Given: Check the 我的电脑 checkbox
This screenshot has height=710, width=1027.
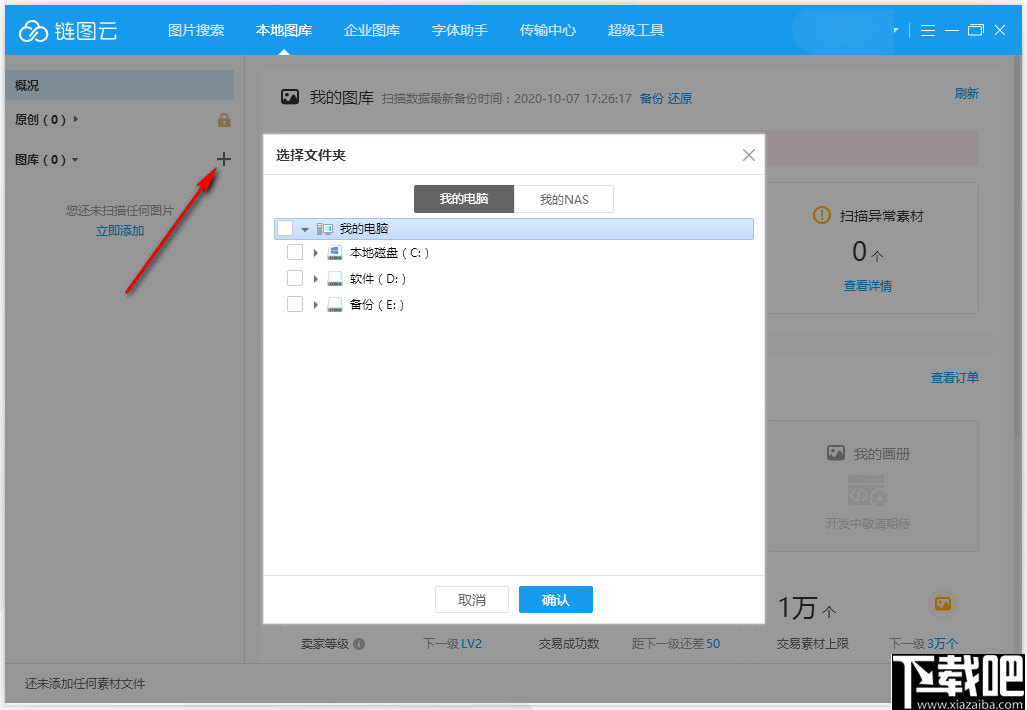Looking at the screenshot, I should click(285, 228).
